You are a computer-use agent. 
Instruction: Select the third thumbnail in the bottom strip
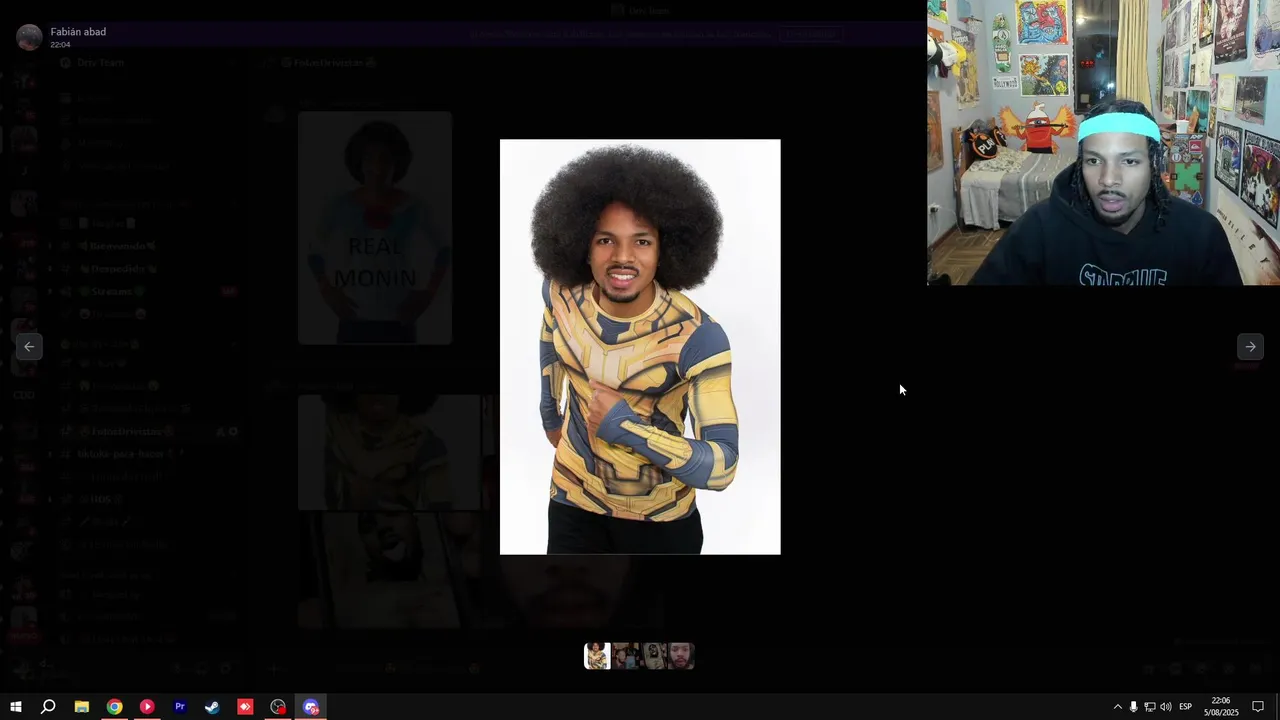click(654, 656)
